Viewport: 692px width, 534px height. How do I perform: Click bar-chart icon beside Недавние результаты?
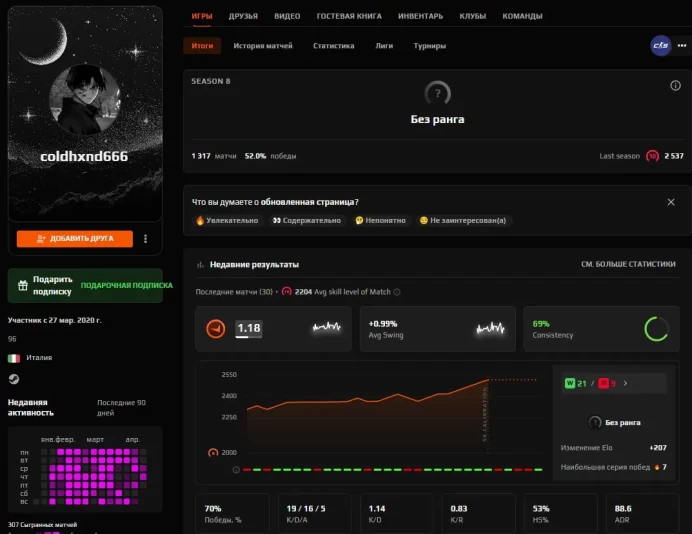tap(200, 265)
